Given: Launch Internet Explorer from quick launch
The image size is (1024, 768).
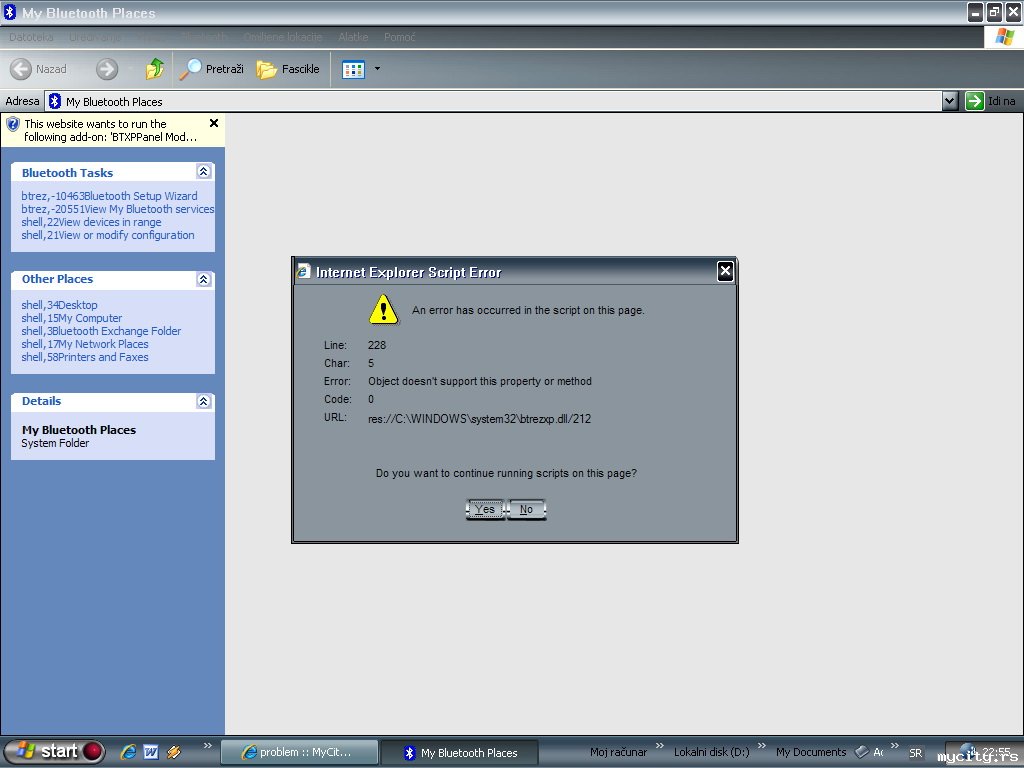Looking at the screenshot, I should point(129,752).
